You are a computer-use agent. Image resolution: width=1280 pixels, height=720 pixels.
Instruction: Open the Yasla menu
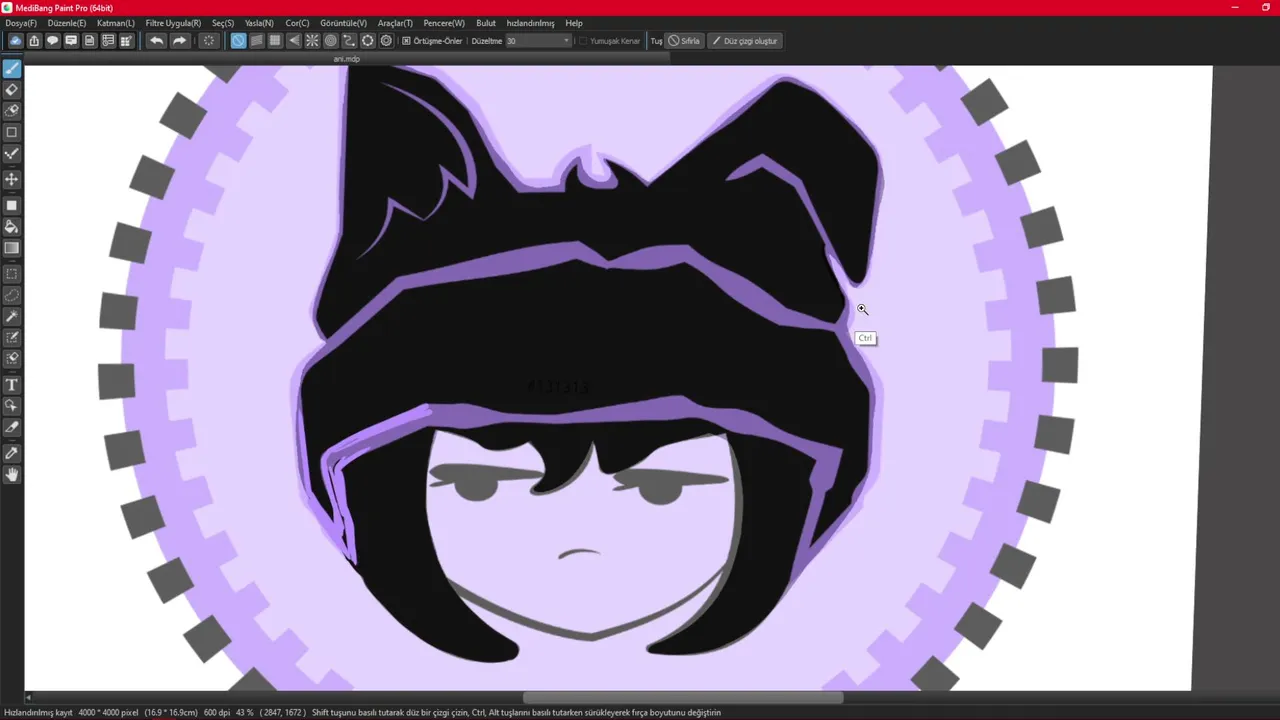tap(259, 23)
